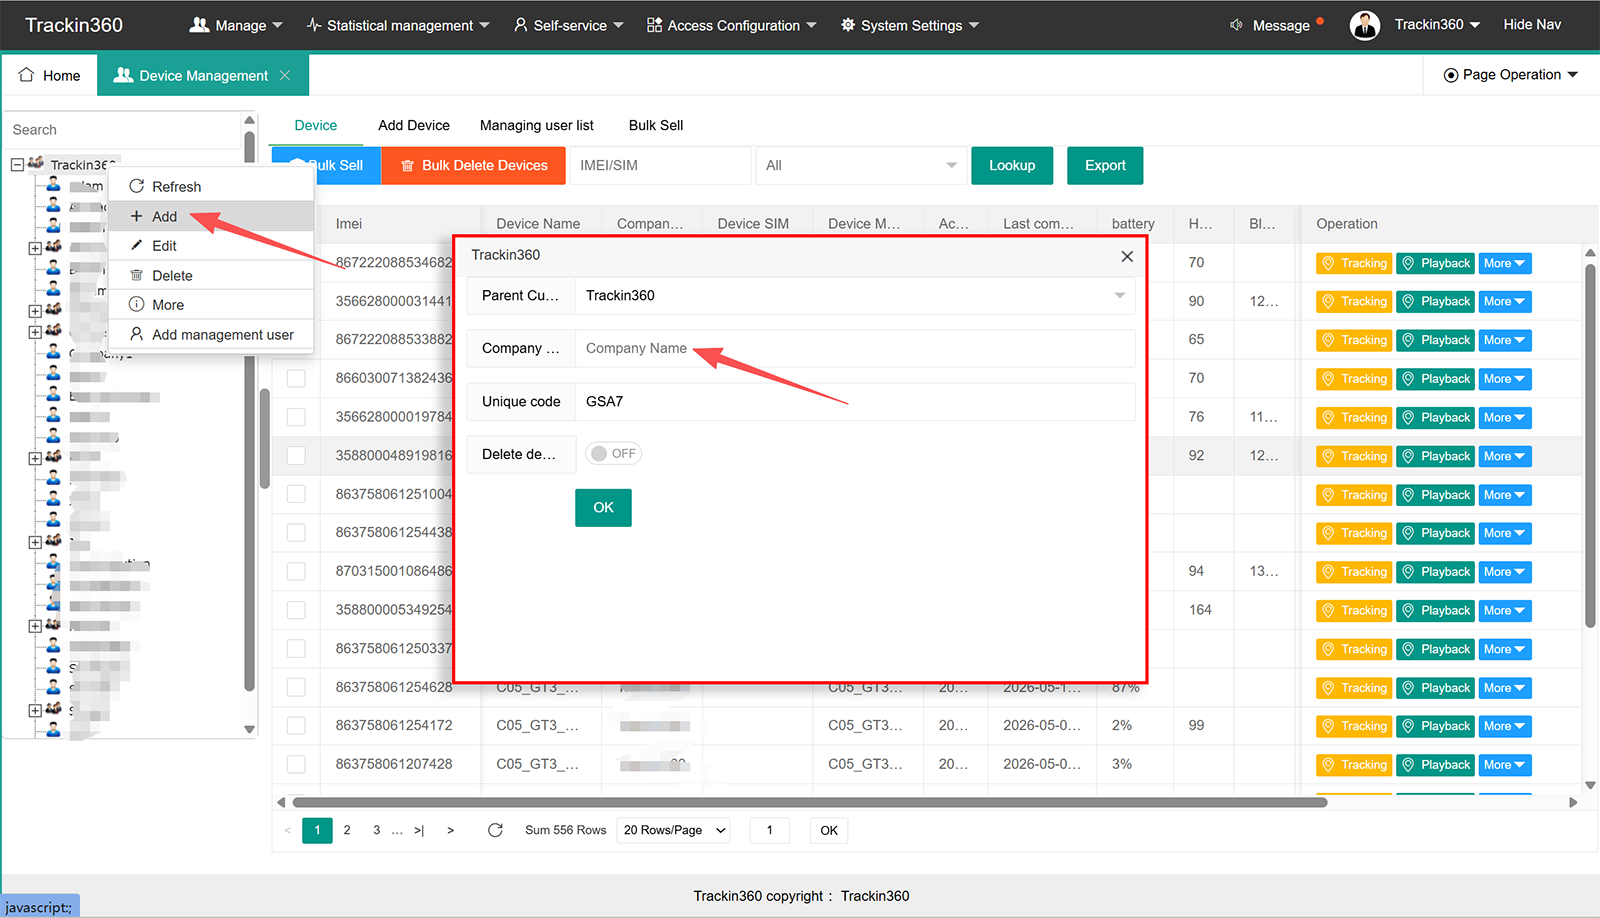Toggle the Delete device OFF switch
Screen dimensions: 1600x918
(613, 453)
